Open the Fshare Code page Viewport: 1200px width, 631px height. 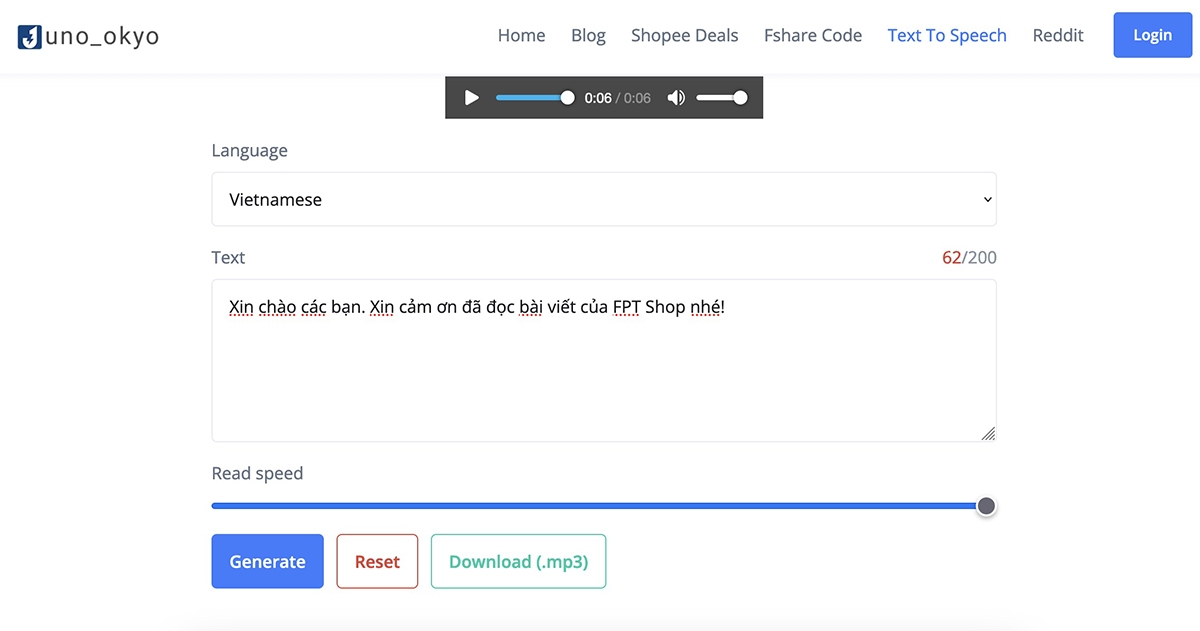pyautogui.click(x=813, y=35)
